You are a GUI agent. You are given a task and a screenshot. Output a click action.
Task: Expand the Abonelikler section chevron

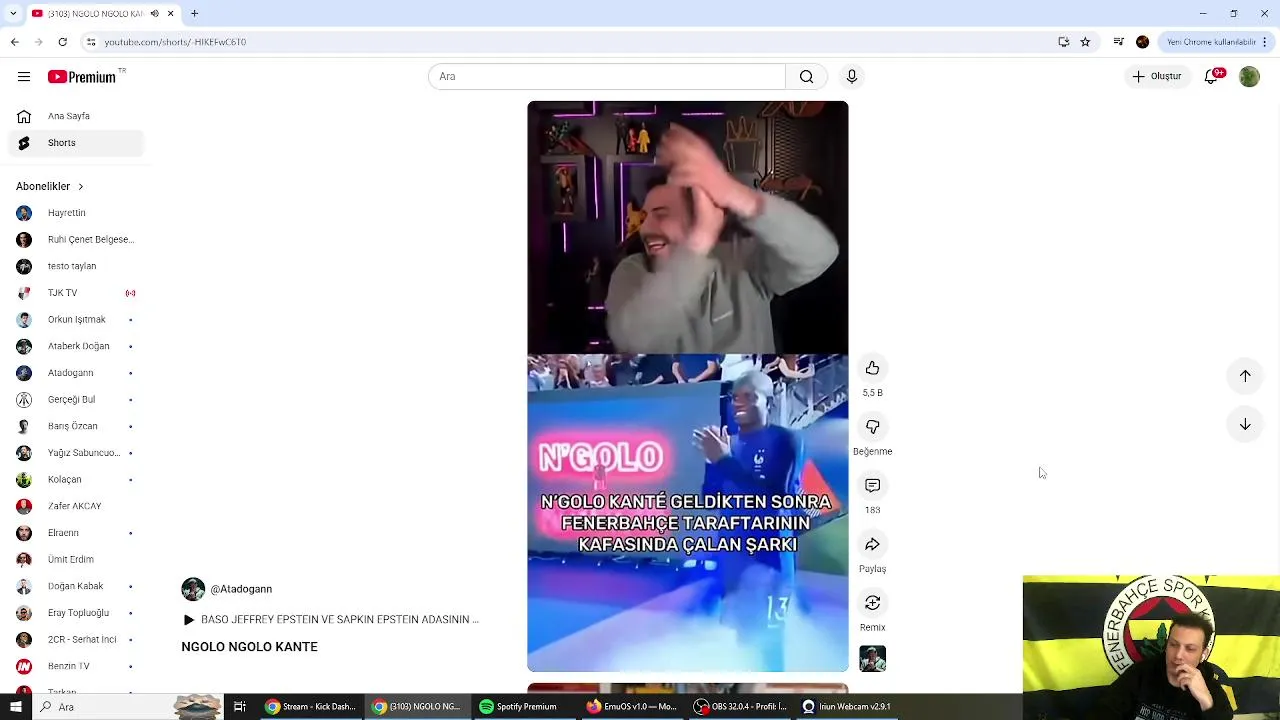(x=80, y=186)
